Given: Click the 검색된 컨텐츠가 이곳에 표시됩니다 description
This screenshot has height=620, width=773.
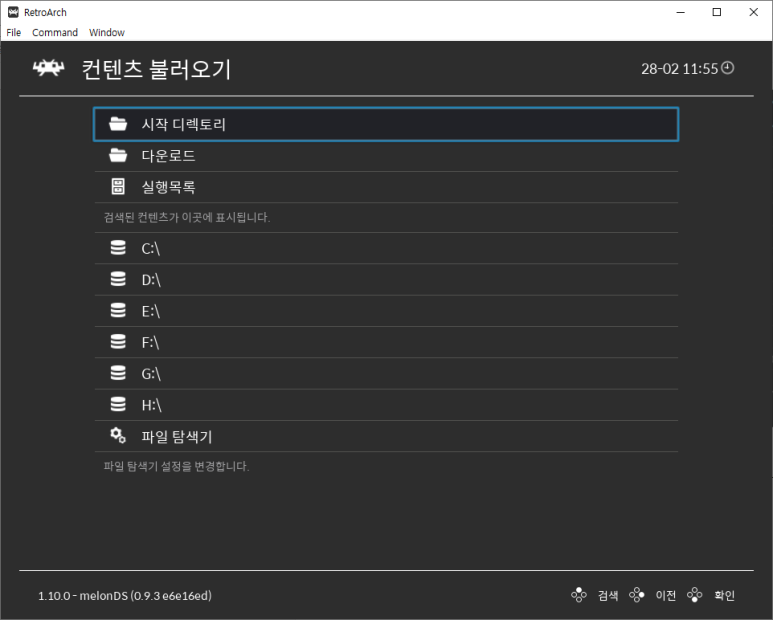Looking at the screenshot, I should (187, 217).
